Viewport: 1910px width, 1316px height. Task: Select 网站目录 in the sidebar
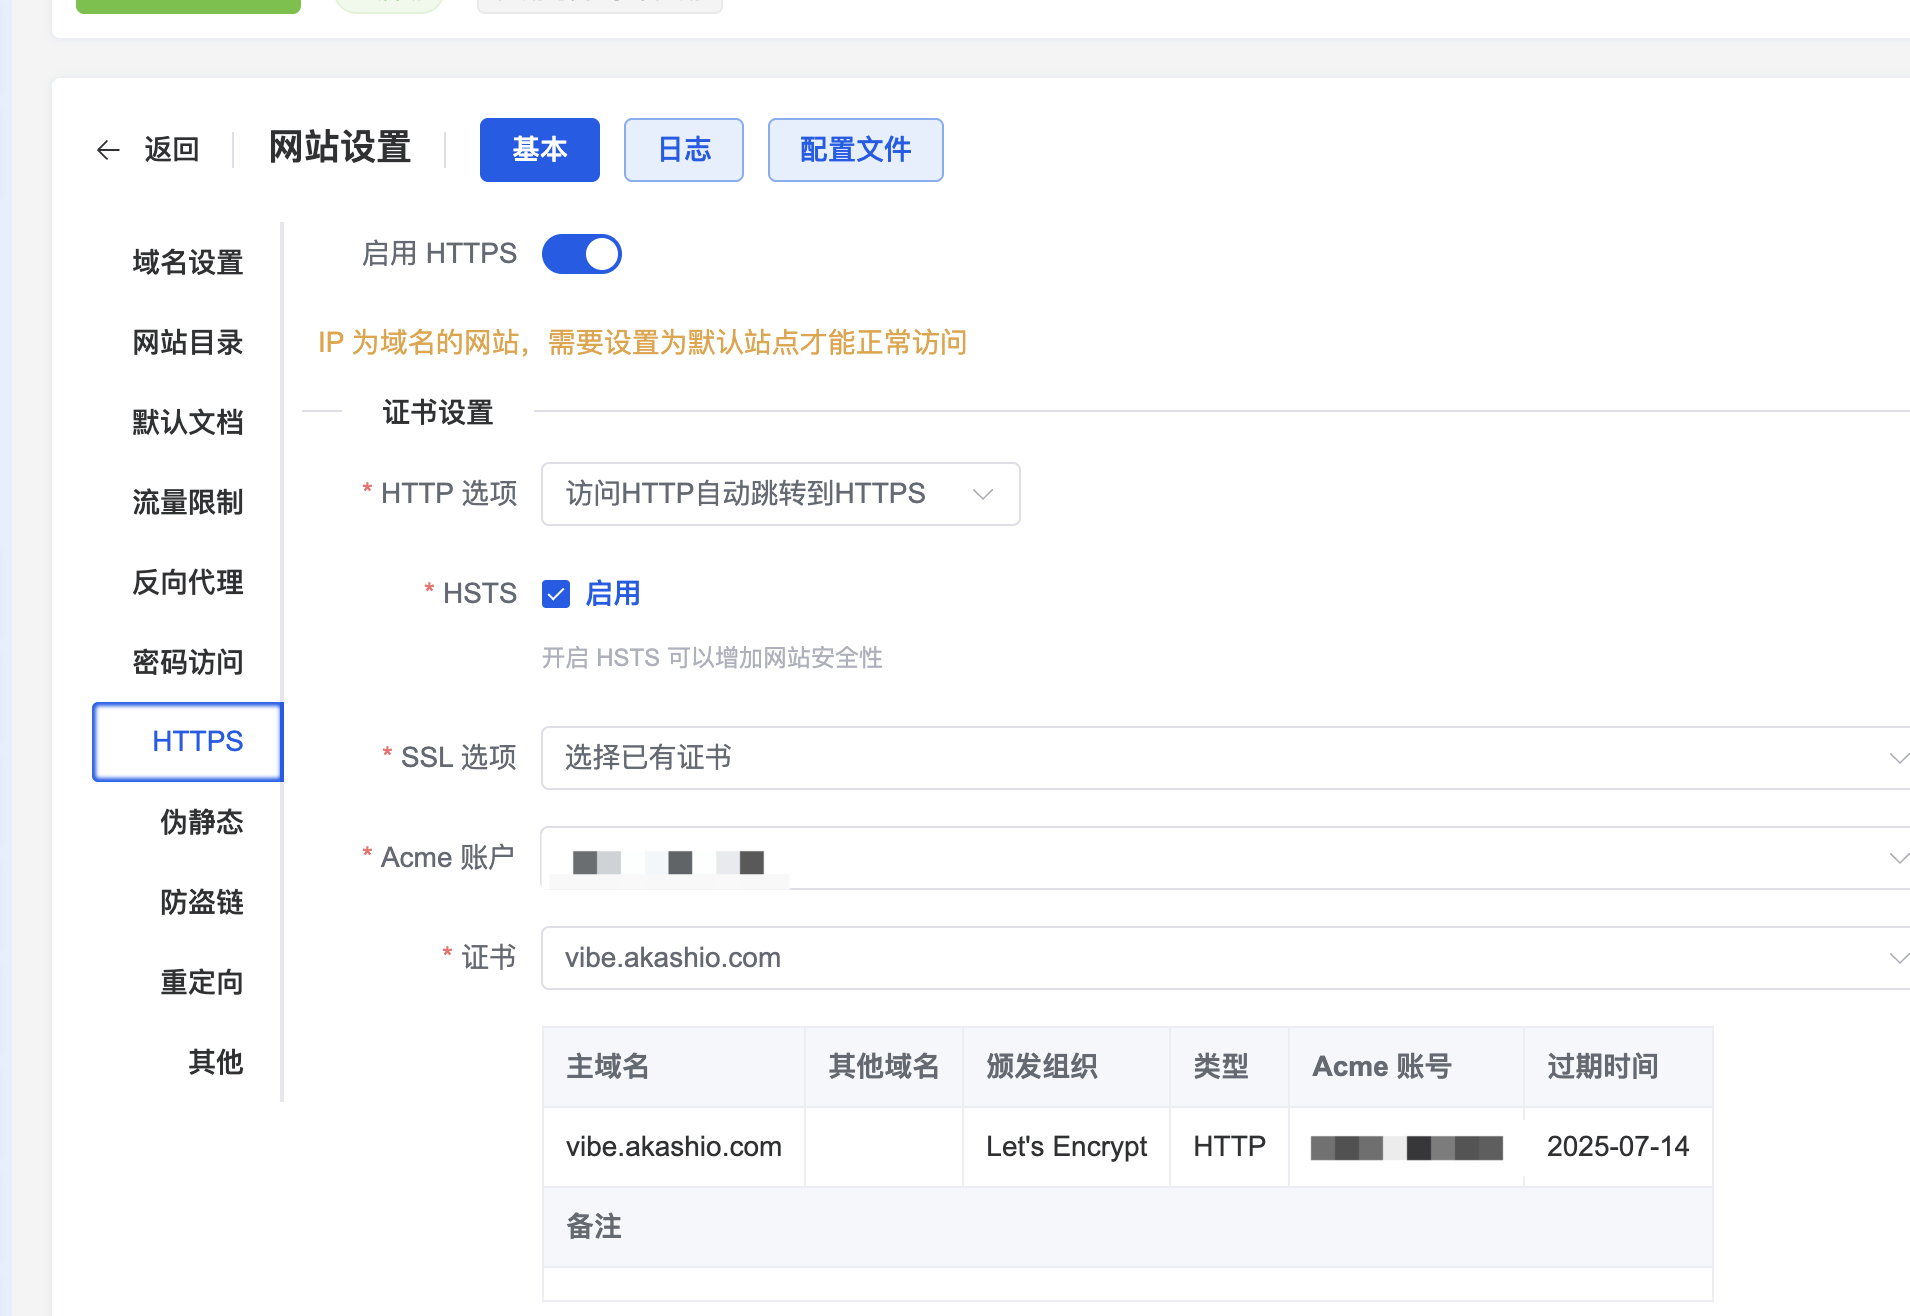tap(188, 342)
